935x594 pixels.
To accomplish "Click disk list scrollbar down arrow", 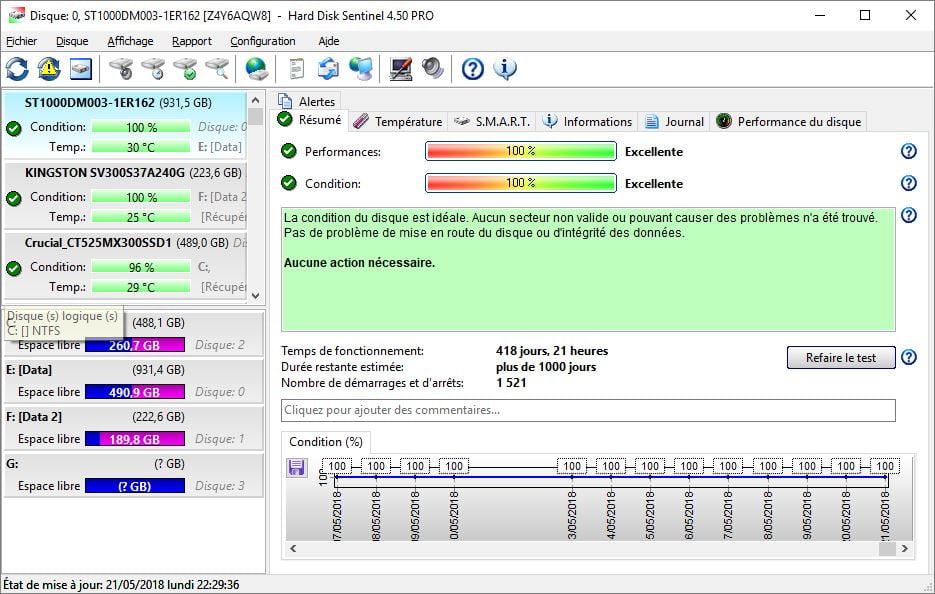I will pyautogui.click(x=255, y=295).
